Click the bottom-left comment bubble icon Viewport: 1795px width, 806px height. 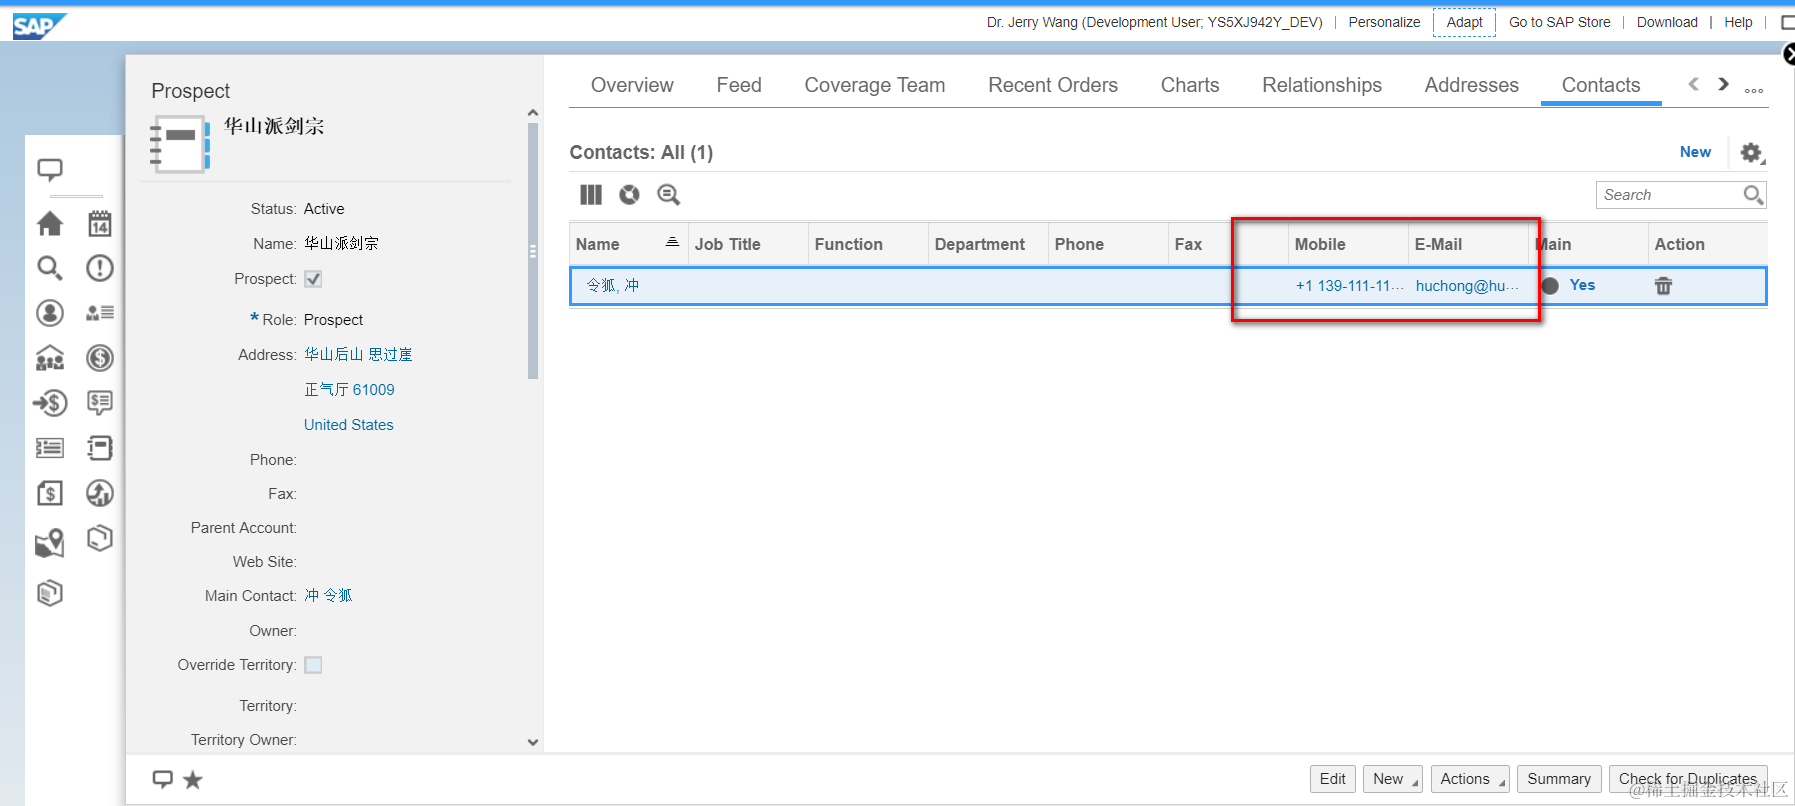[162, 779]
